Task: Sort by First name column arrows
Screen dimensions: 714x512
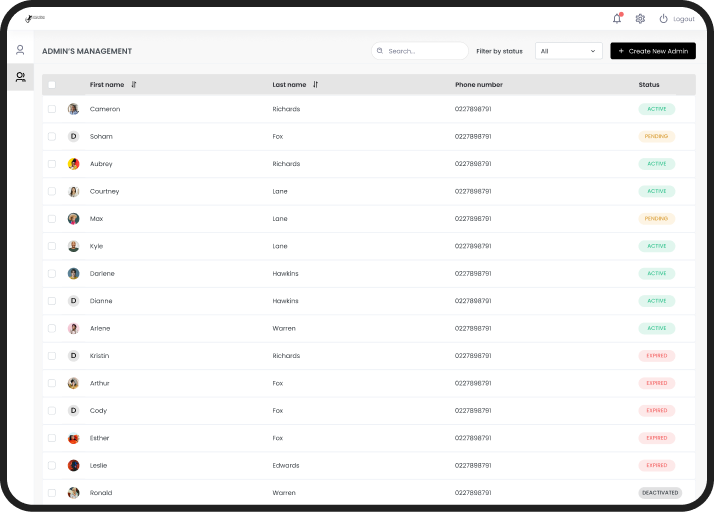Action: tap(134, 84)
